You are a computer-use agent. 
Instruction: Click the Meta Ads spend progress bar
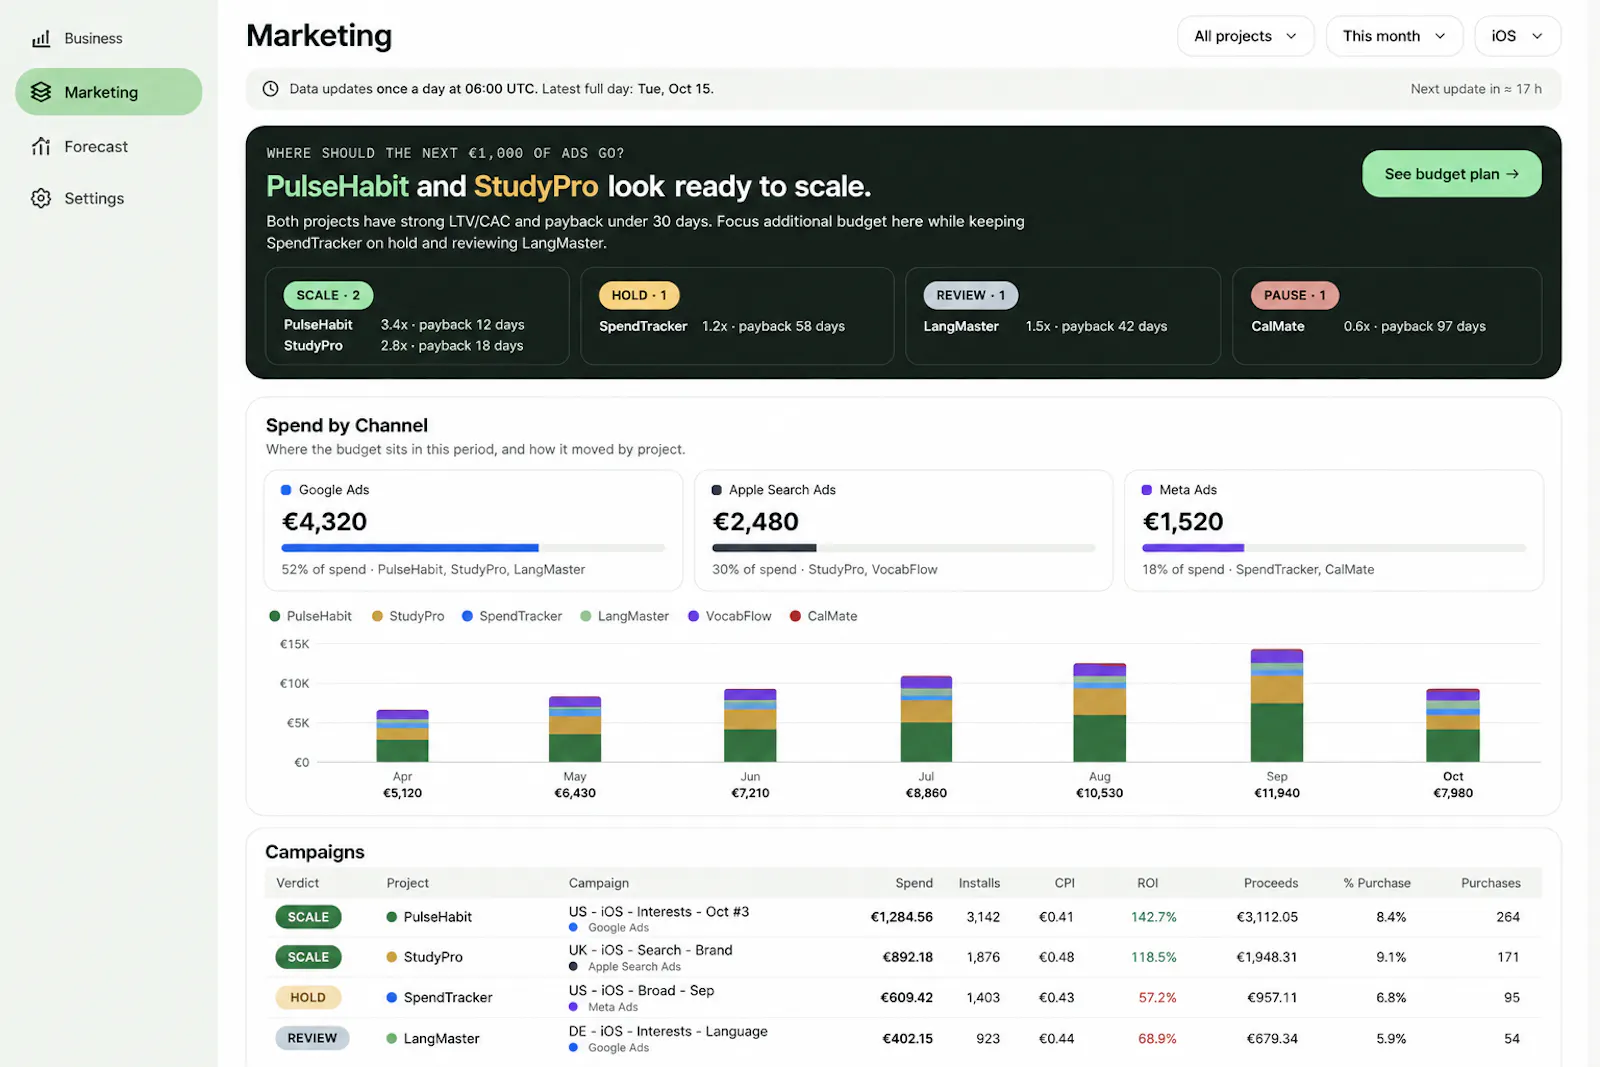(x=1334, y=548)
